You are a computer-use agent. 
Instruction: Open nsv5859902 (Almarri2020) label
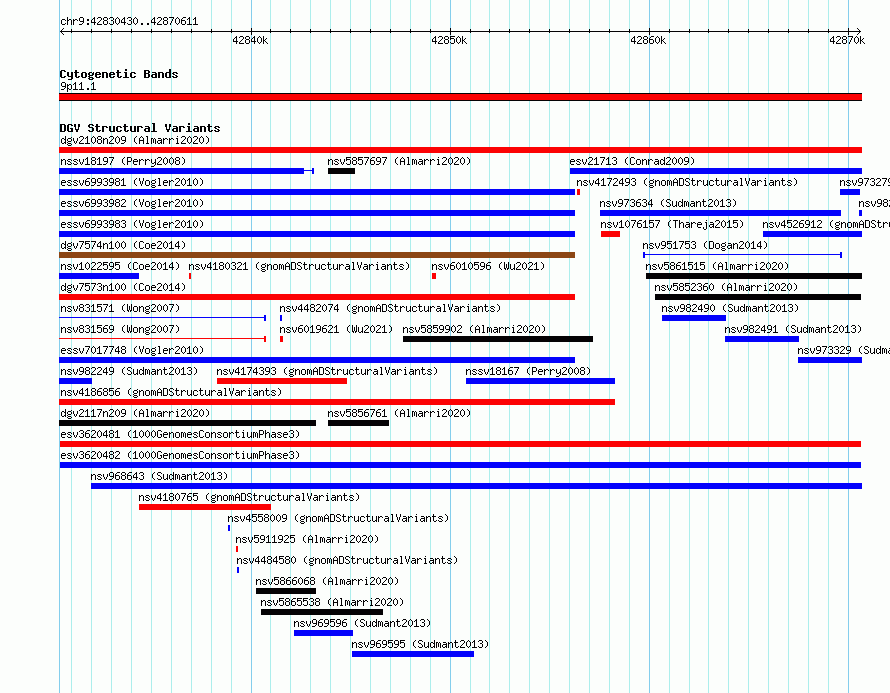[474, 329]
